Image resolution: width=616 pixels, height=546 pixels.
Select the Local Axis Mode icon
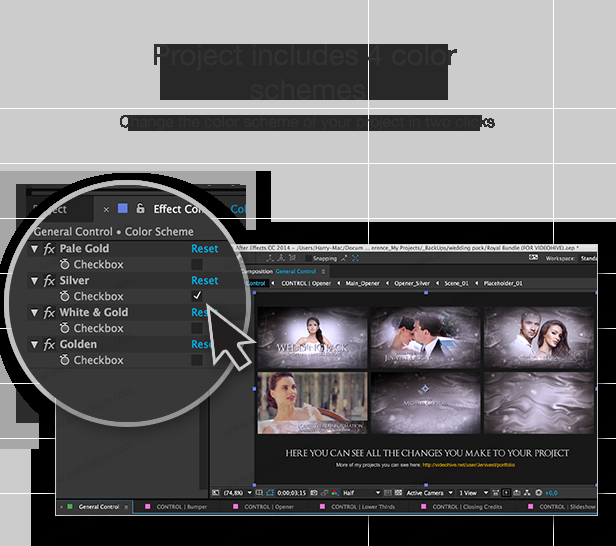pos(270,258)
